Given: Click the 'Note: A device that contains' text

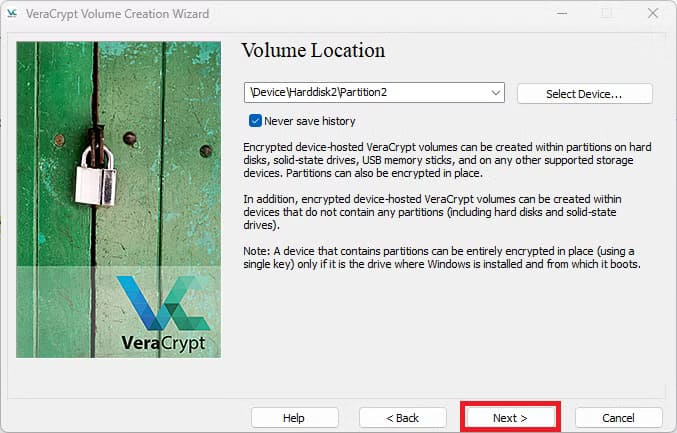Looking at the screenshot, I should (442, 258).
